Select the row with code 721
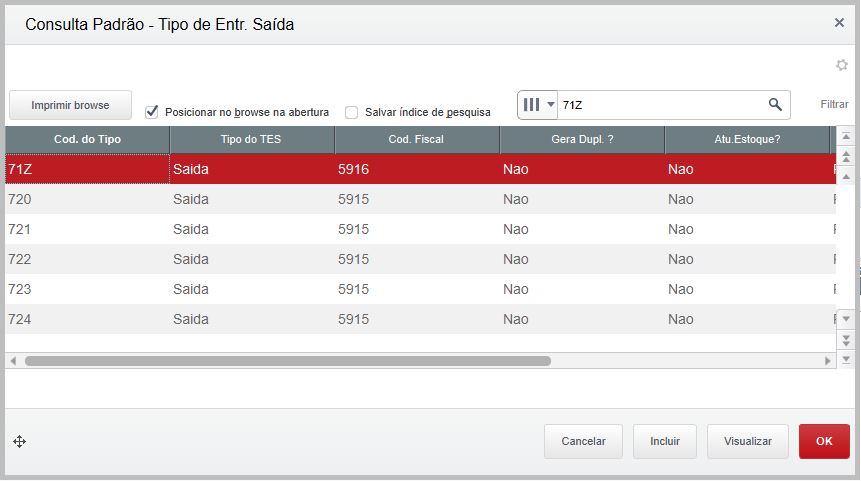The image size is (861, 481). 420,229
